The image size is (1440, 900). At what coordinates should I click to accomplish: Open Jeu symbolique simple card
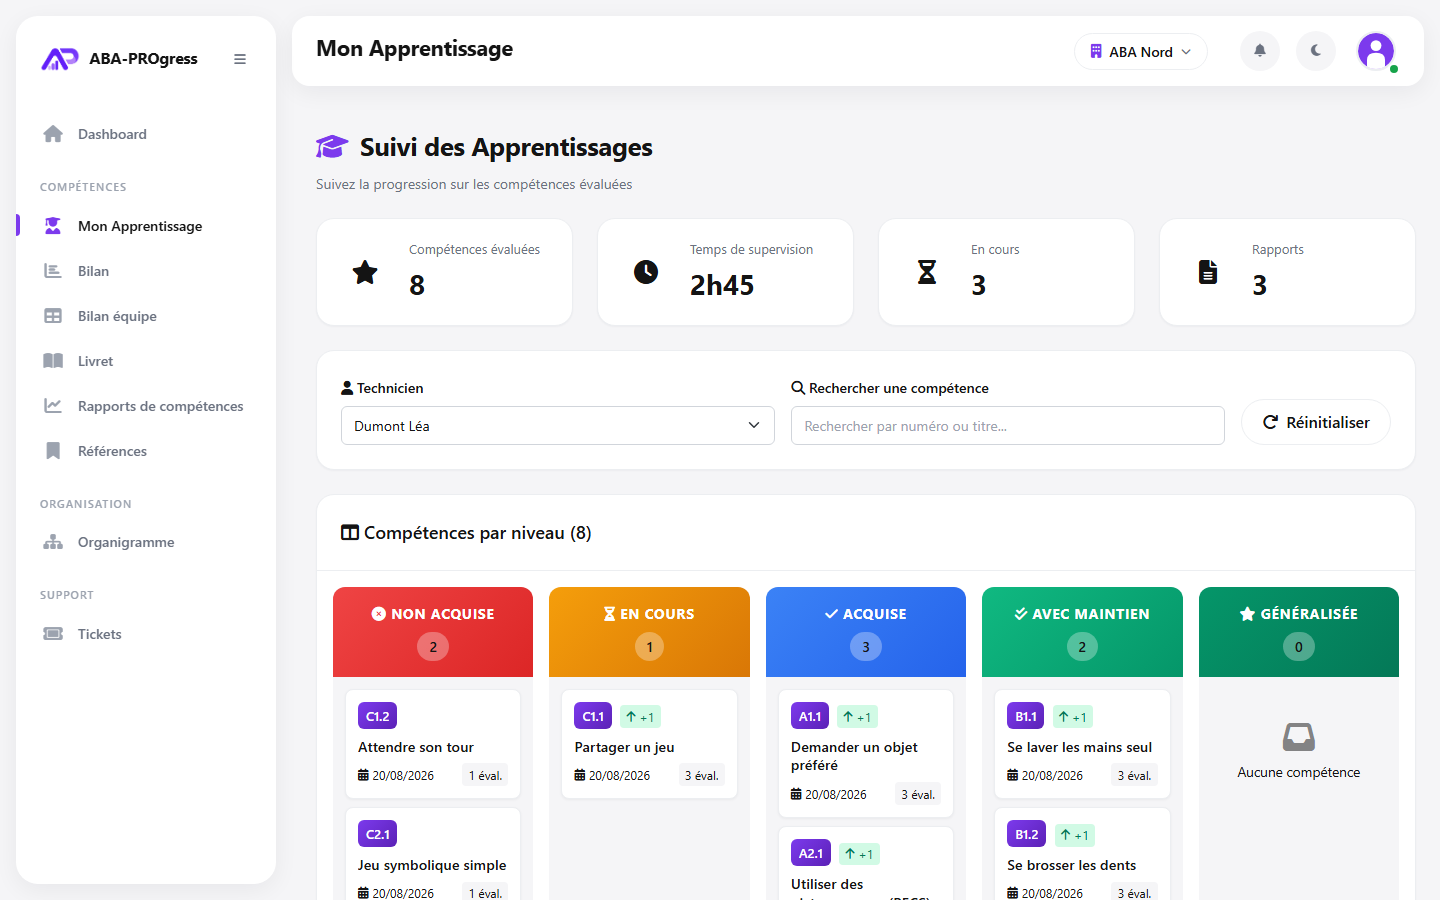coord(433,856)
